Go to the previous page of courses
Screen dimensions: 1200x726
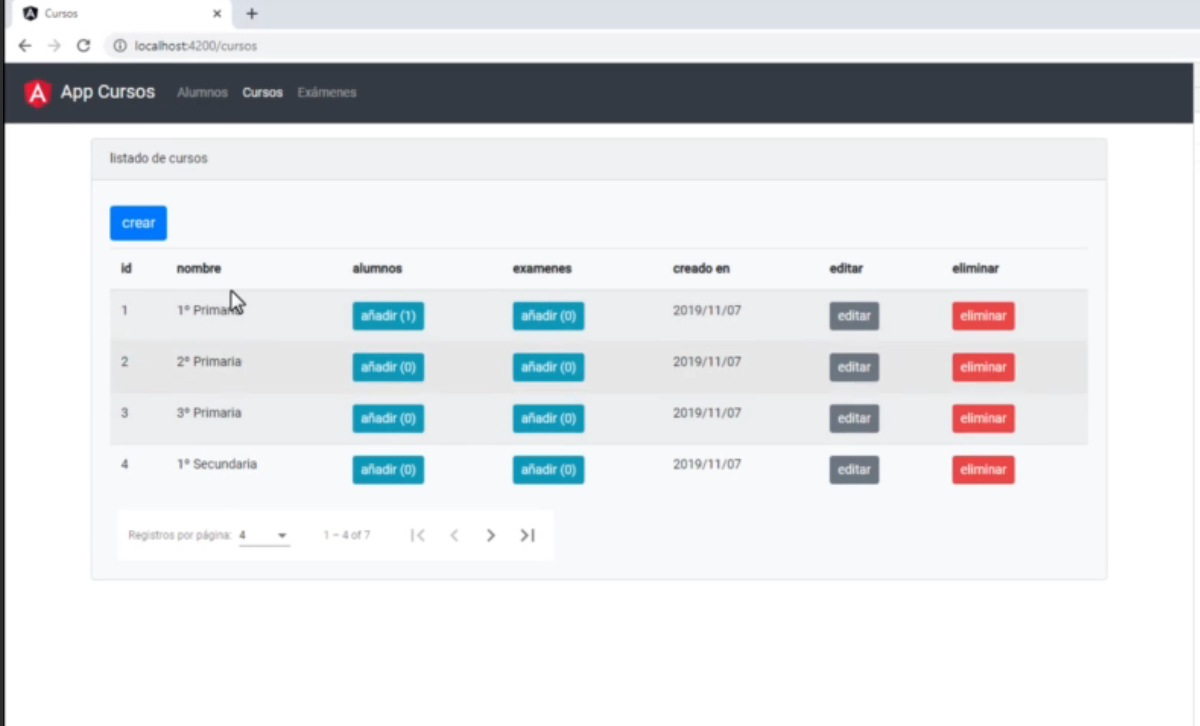point(454,536)
